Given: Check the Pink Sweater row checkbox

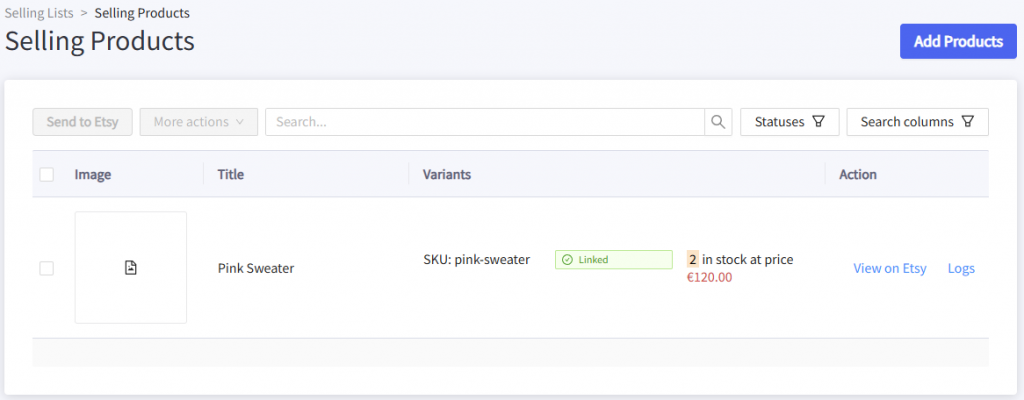Looking at the screenshot, I should (x=47, y=268).
